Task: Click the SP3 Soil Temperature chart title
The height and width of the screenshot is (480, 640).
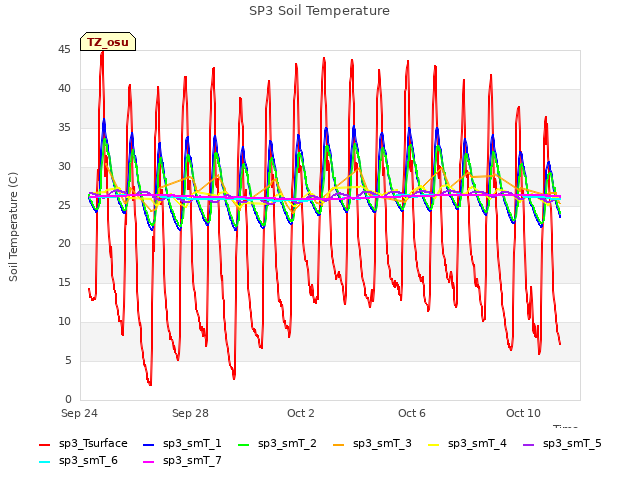Action: (x=319, y=11)
